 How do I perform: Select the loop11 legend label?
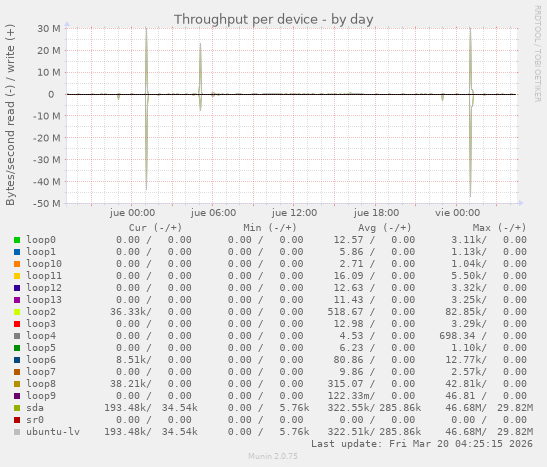(44, 276)
